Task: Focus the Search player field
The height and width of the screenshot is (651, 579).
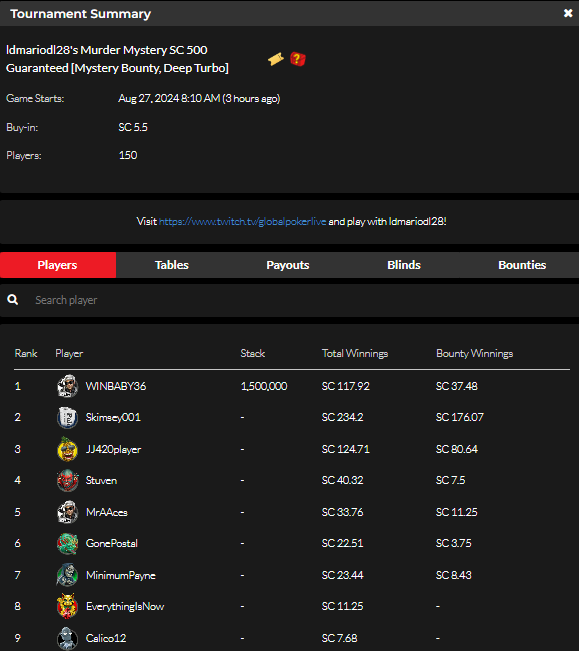Action: click(x=289, y=300)
